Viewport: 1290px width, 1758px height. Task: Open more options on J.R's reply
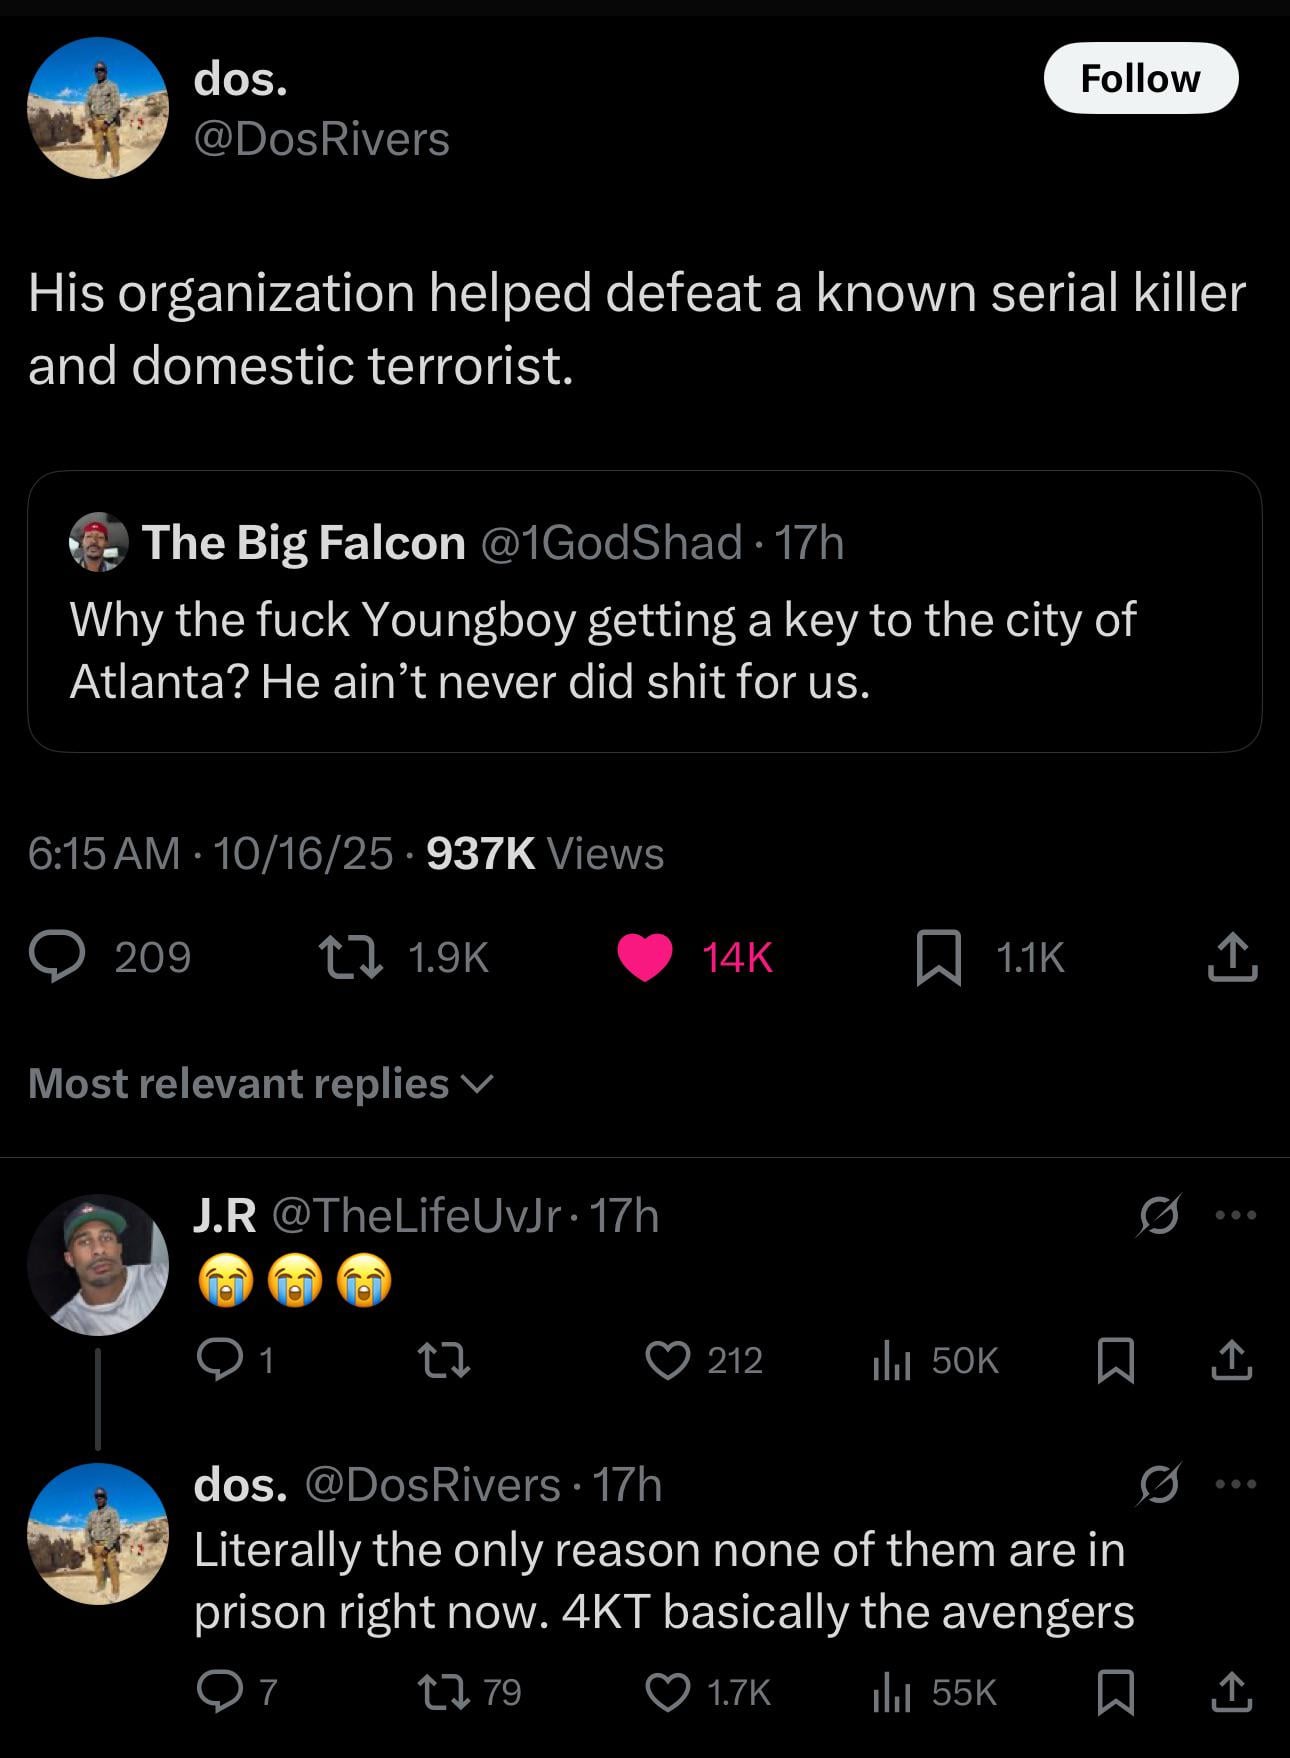(x=1236, y=1216)
